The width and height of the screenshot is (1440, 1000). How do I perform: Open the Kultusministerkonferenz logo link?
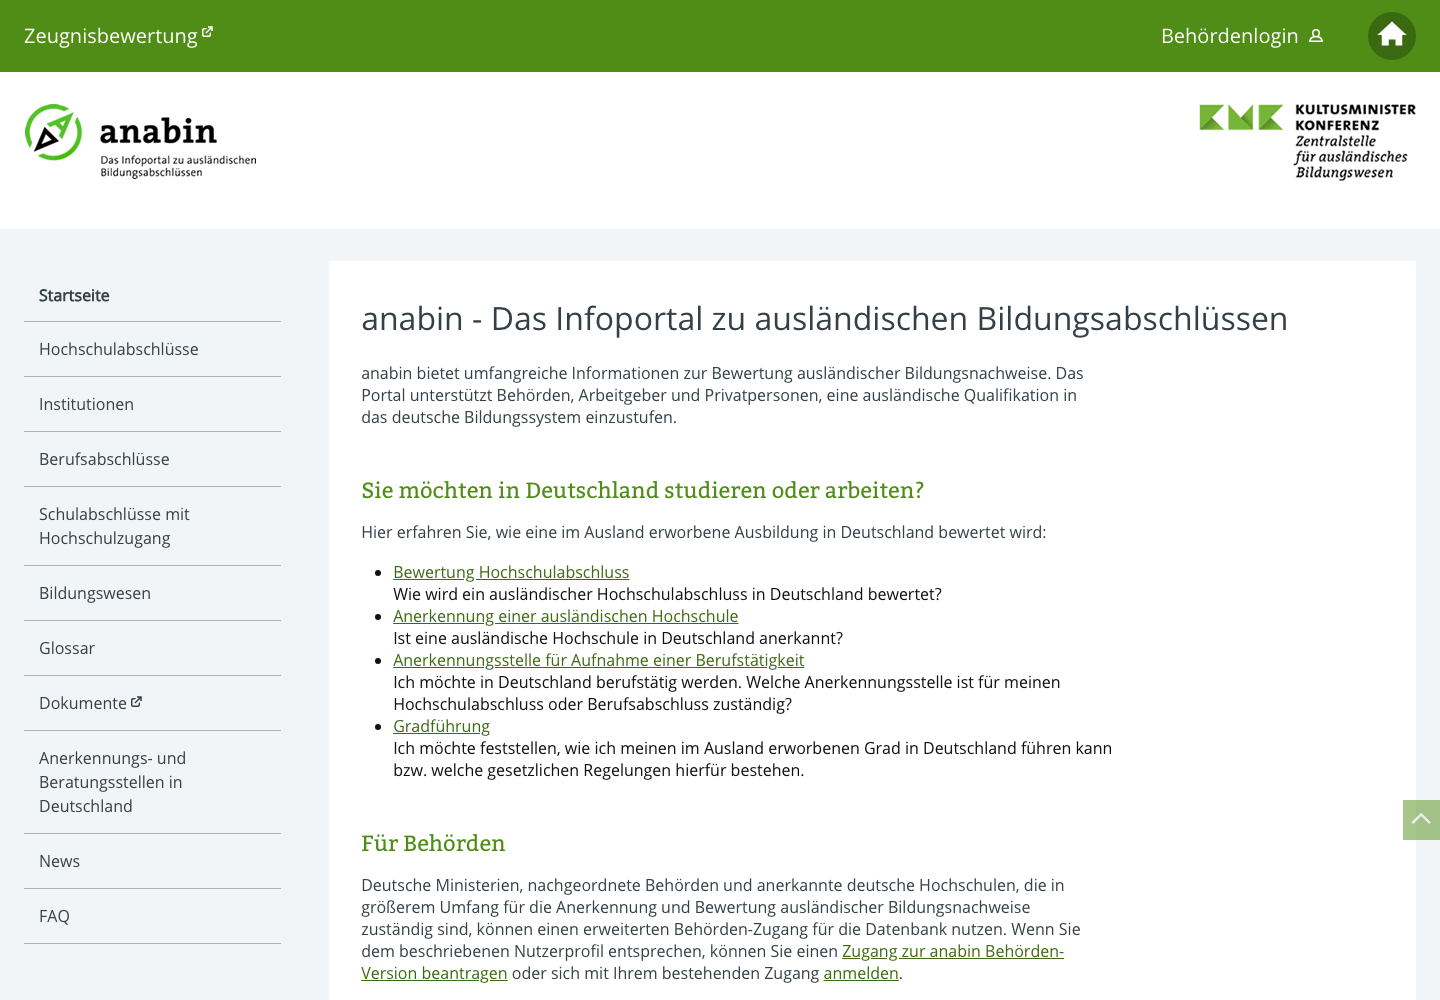(1307, 141)
